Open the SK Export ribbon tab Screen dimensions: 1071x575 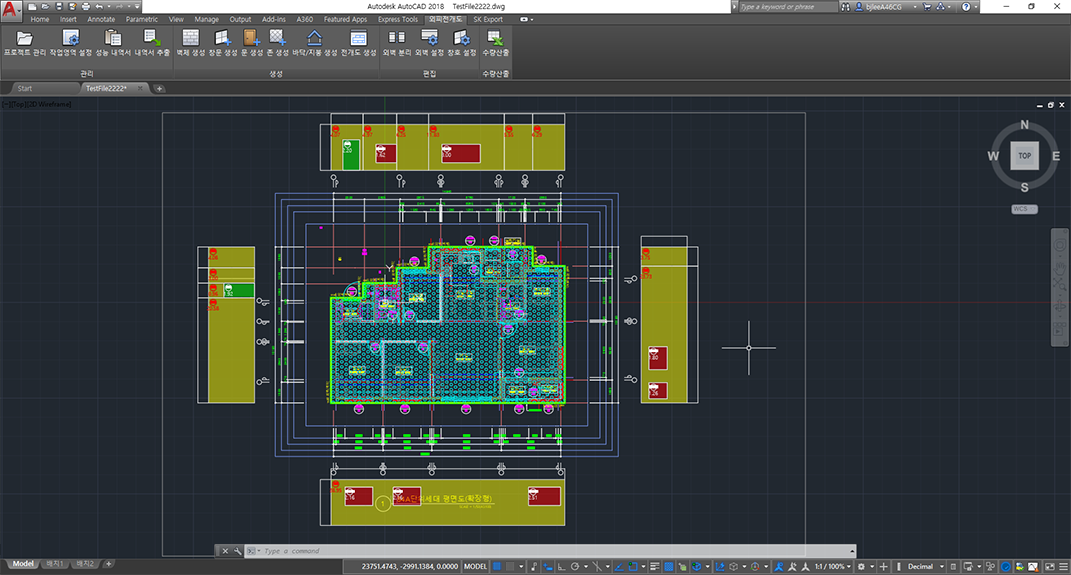click(x=488, y=19)
